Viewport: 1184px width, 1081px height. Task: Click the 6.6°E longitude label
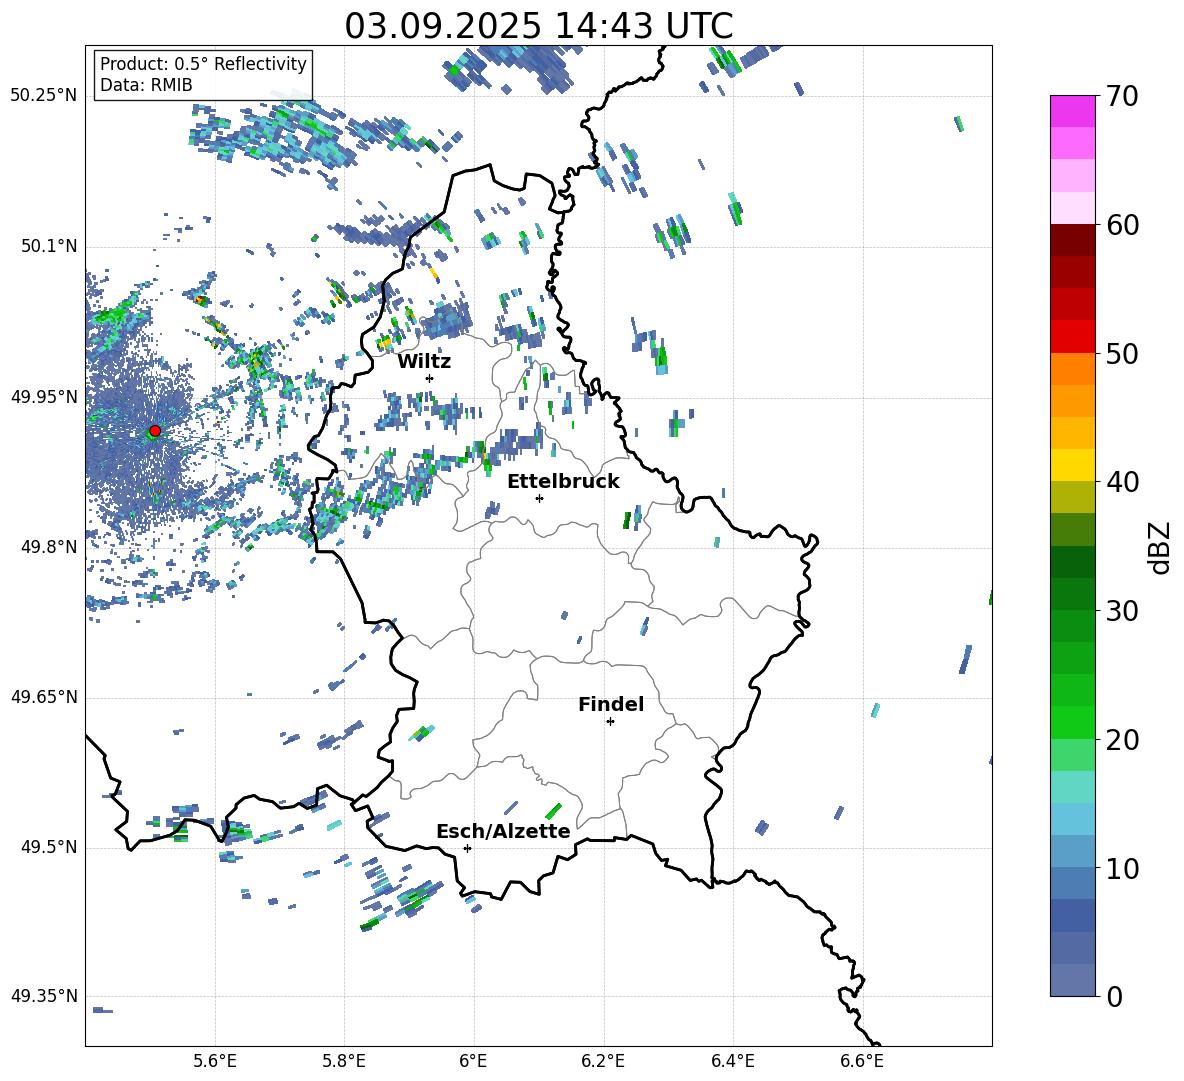tap(862, 1061)
